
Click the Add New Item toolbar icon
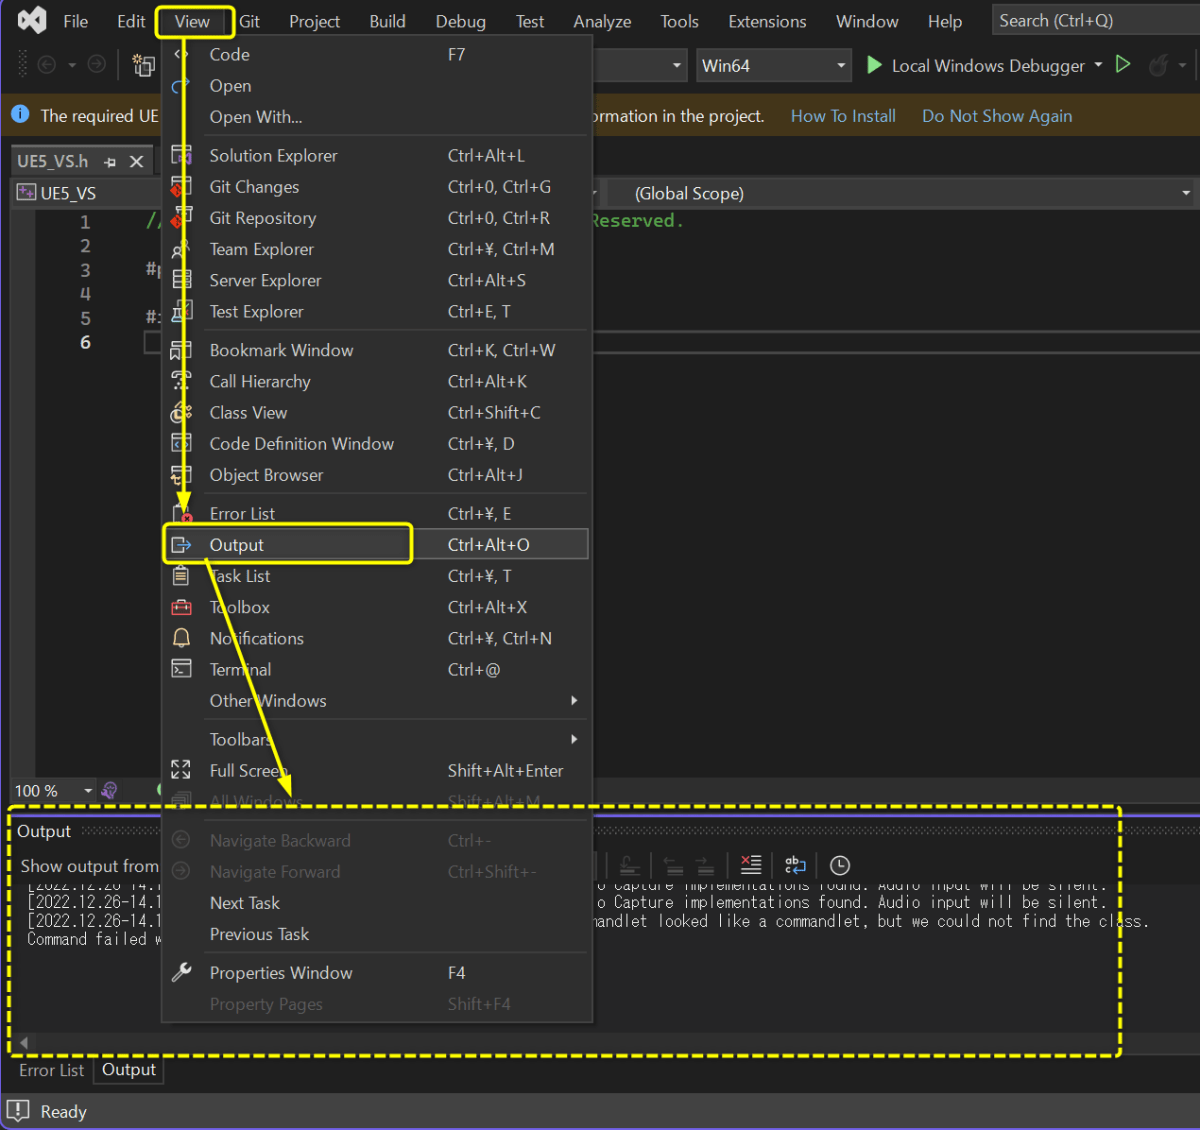(143, 65)
